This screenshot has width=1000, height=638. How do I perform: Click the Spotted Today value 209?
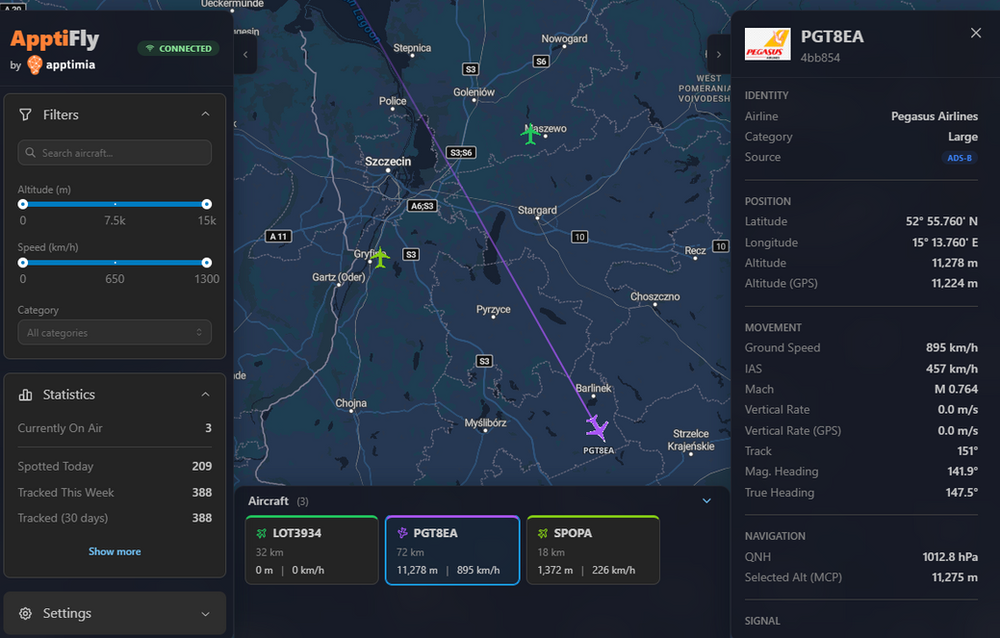202,466
